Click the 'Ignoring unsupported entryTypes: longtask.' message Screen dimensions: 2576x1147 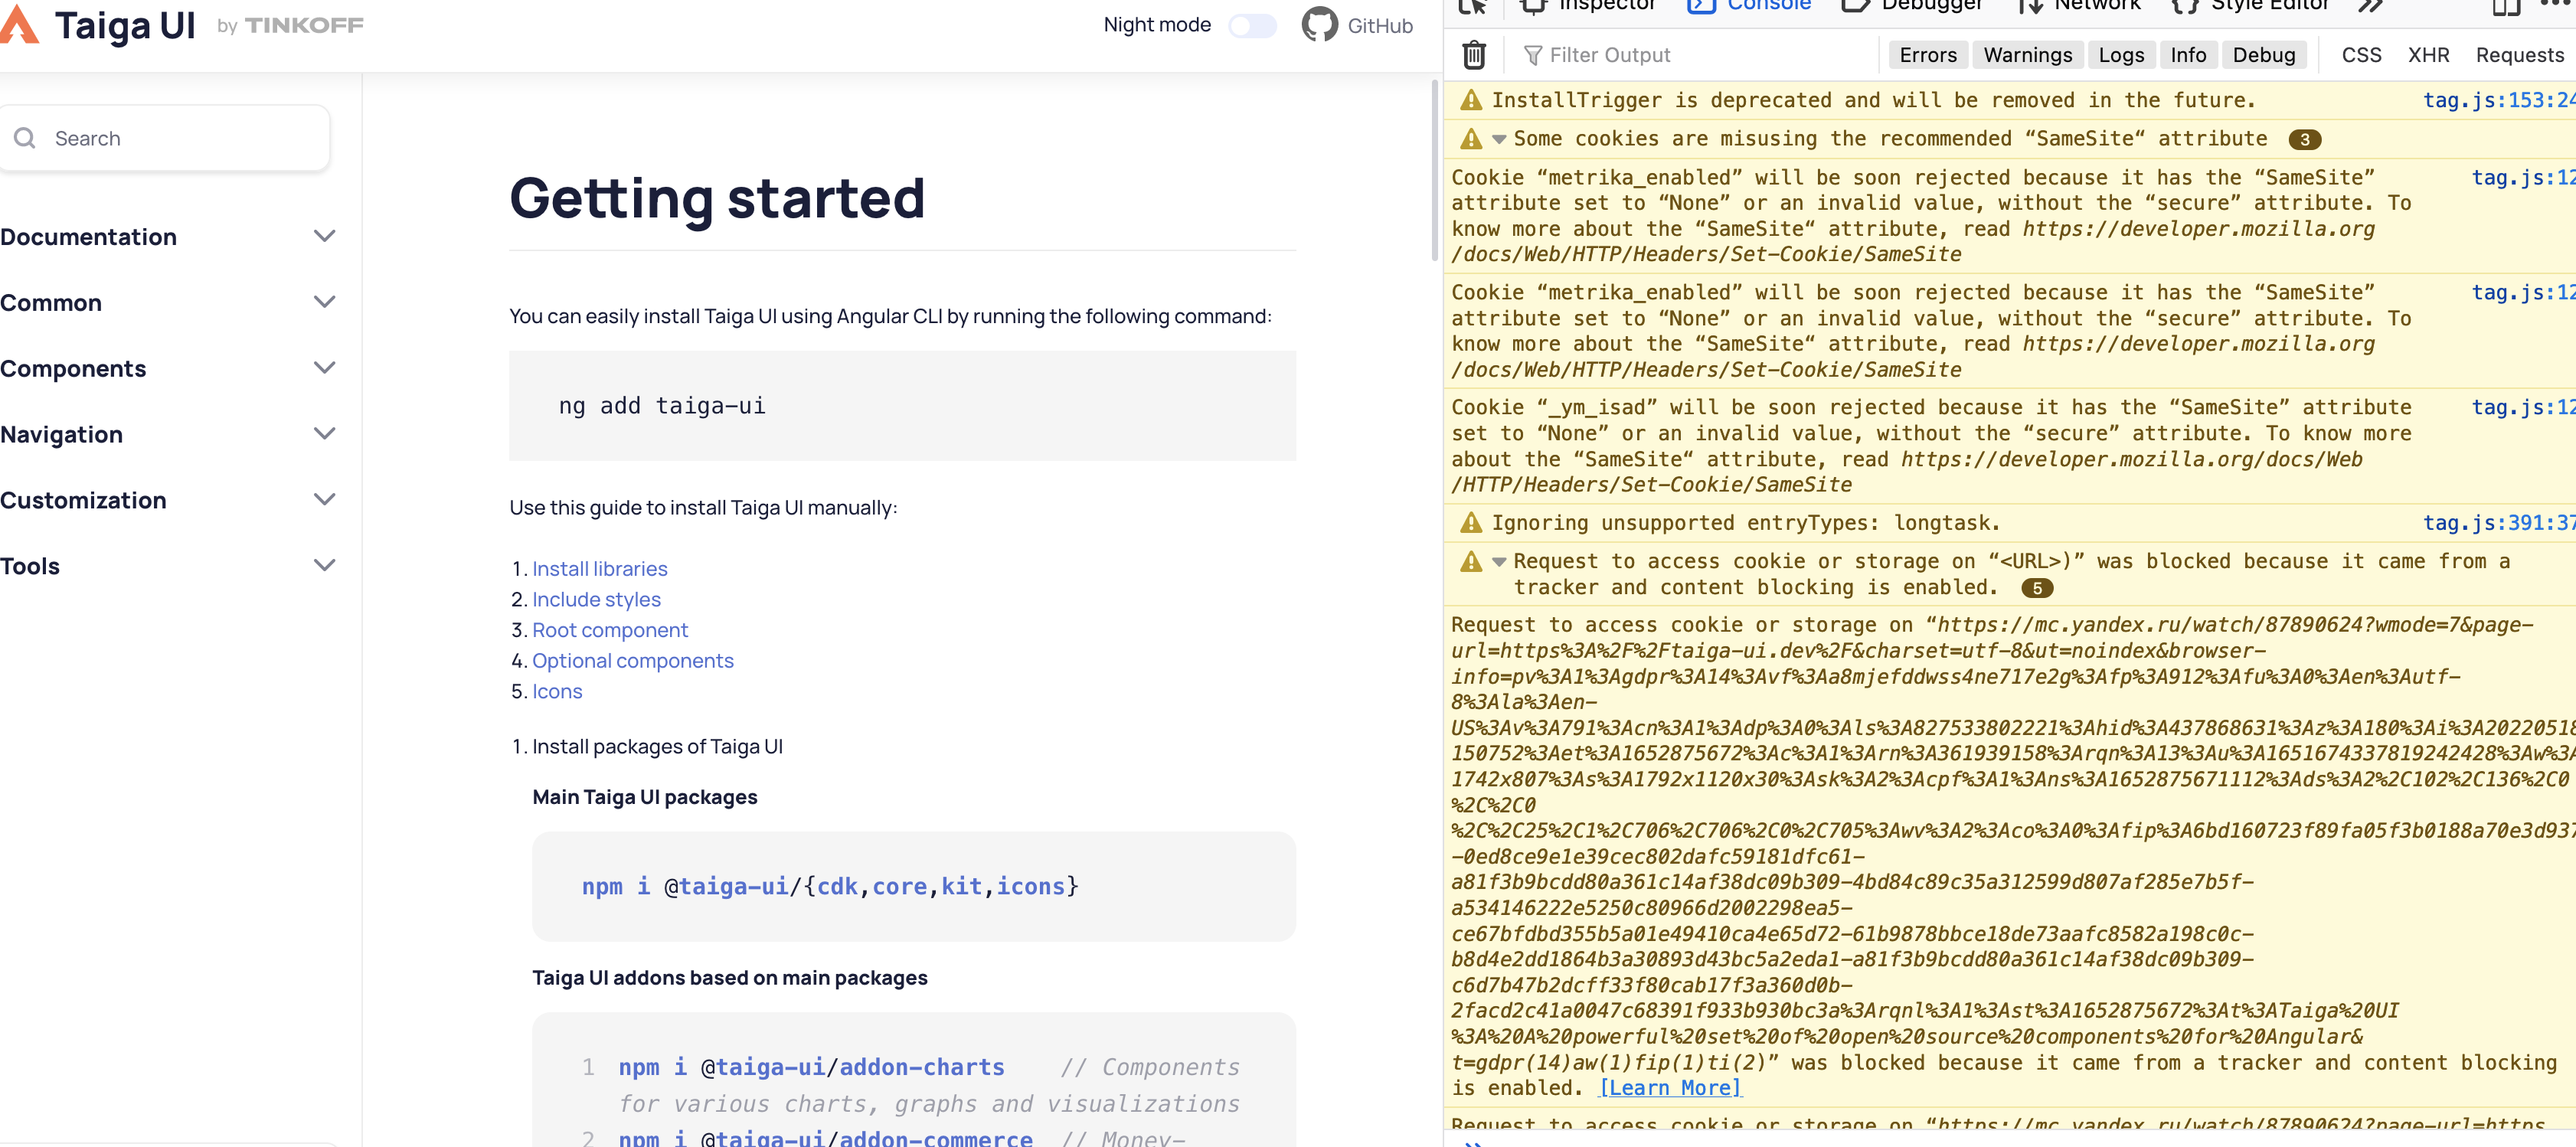click(1745, 523)
